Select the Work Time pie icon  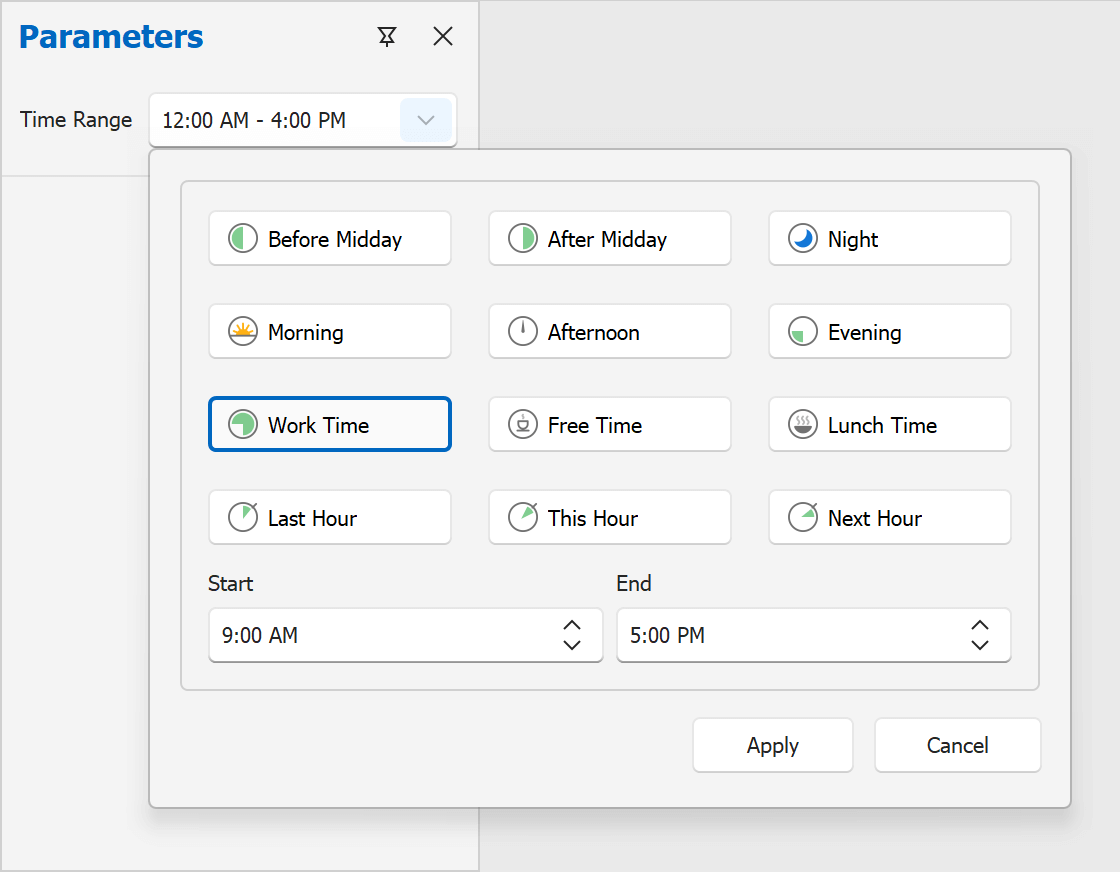coord(242,424)
